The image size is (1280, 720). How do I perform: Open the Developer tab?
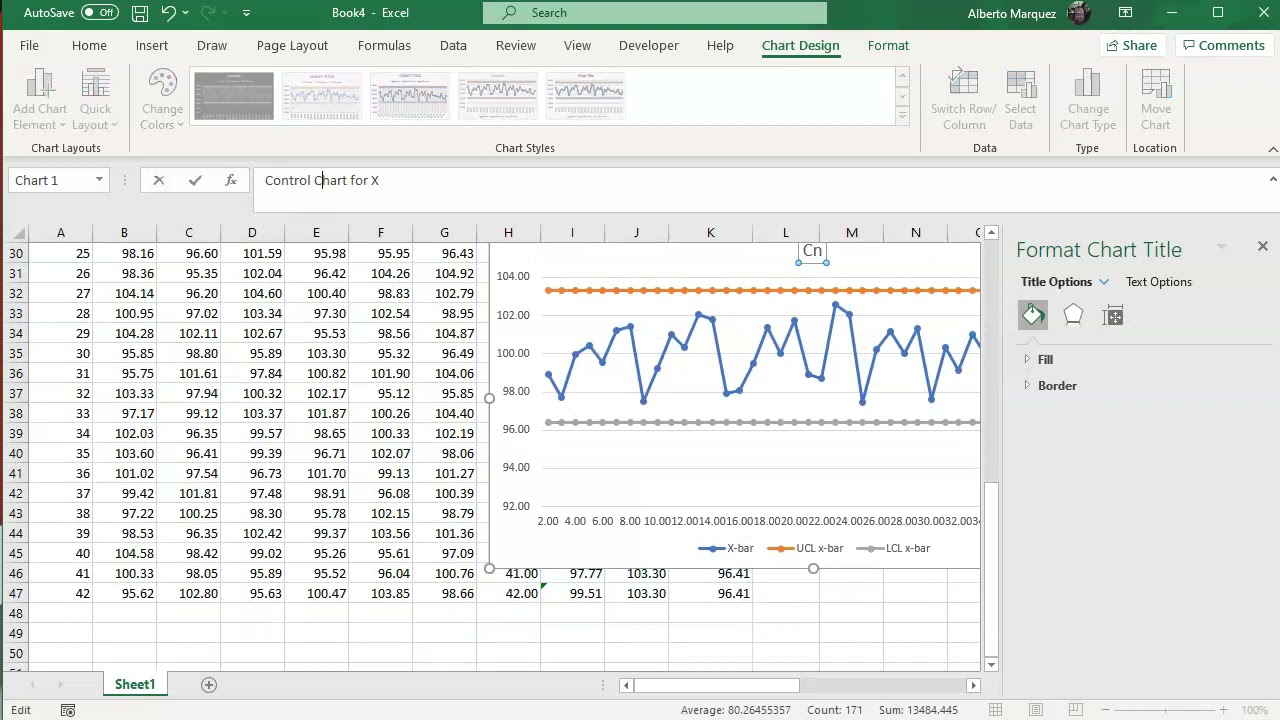coord(648,45)
